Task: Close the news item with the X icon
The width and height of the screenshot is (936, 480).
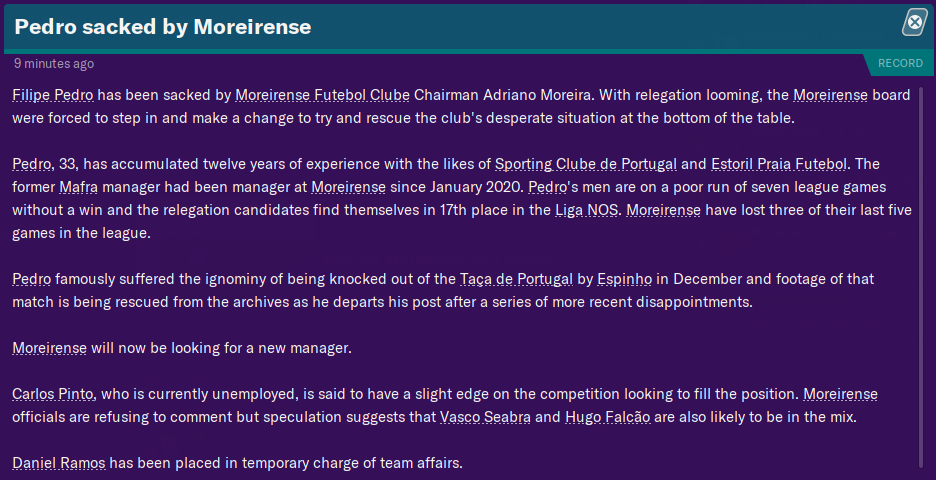Action: tap(914, 23)
